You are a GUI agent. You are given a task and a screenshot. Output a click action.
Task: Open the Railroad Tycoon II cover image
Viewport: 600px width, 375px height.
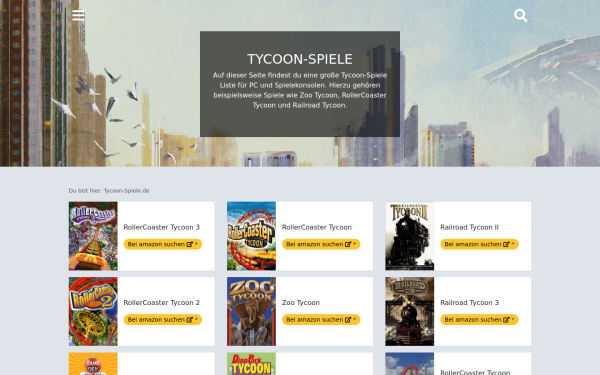pyautogui.click(x=409, y=236)
